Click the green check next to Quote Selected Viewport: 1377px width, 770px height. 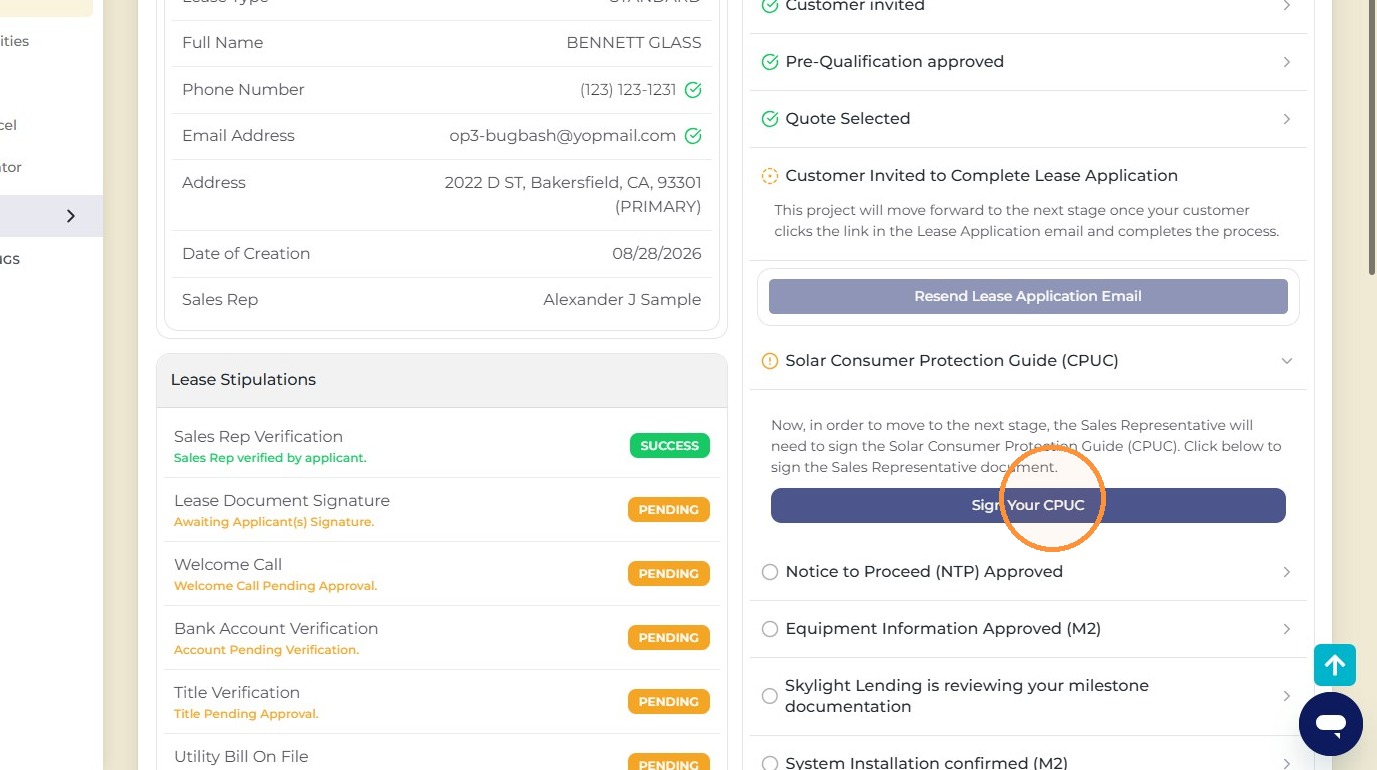770,119
